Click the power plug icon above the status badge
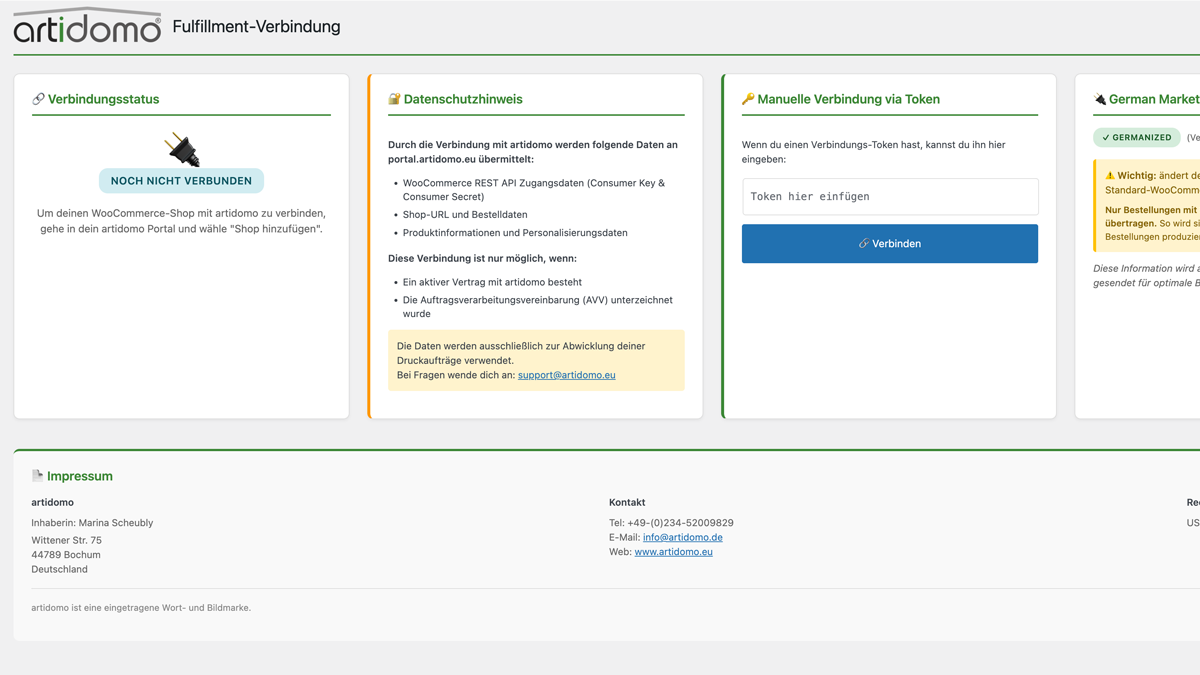Viewport: 1200px width, 675px height. click(182, 149)
